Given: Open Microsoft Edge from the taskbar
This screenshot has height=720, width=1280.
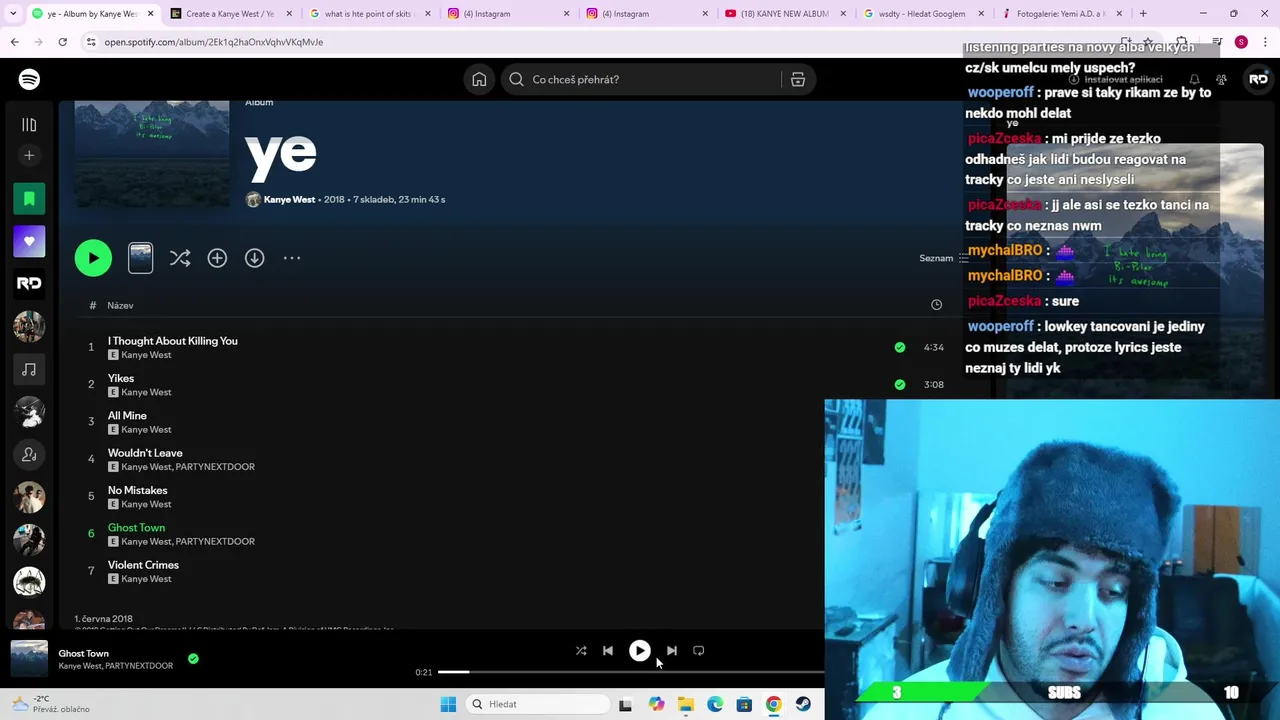Looking at the screenshot, I should [x=715, y=704].
